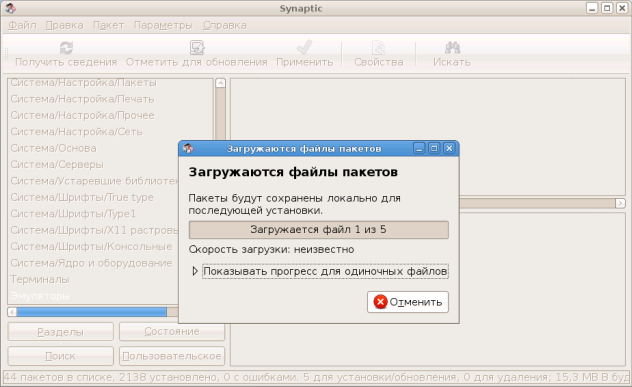Viewport: 632px width, 387px height.
Task: Click the package list scroll-right arrow
Action: (x=620, y=203)
